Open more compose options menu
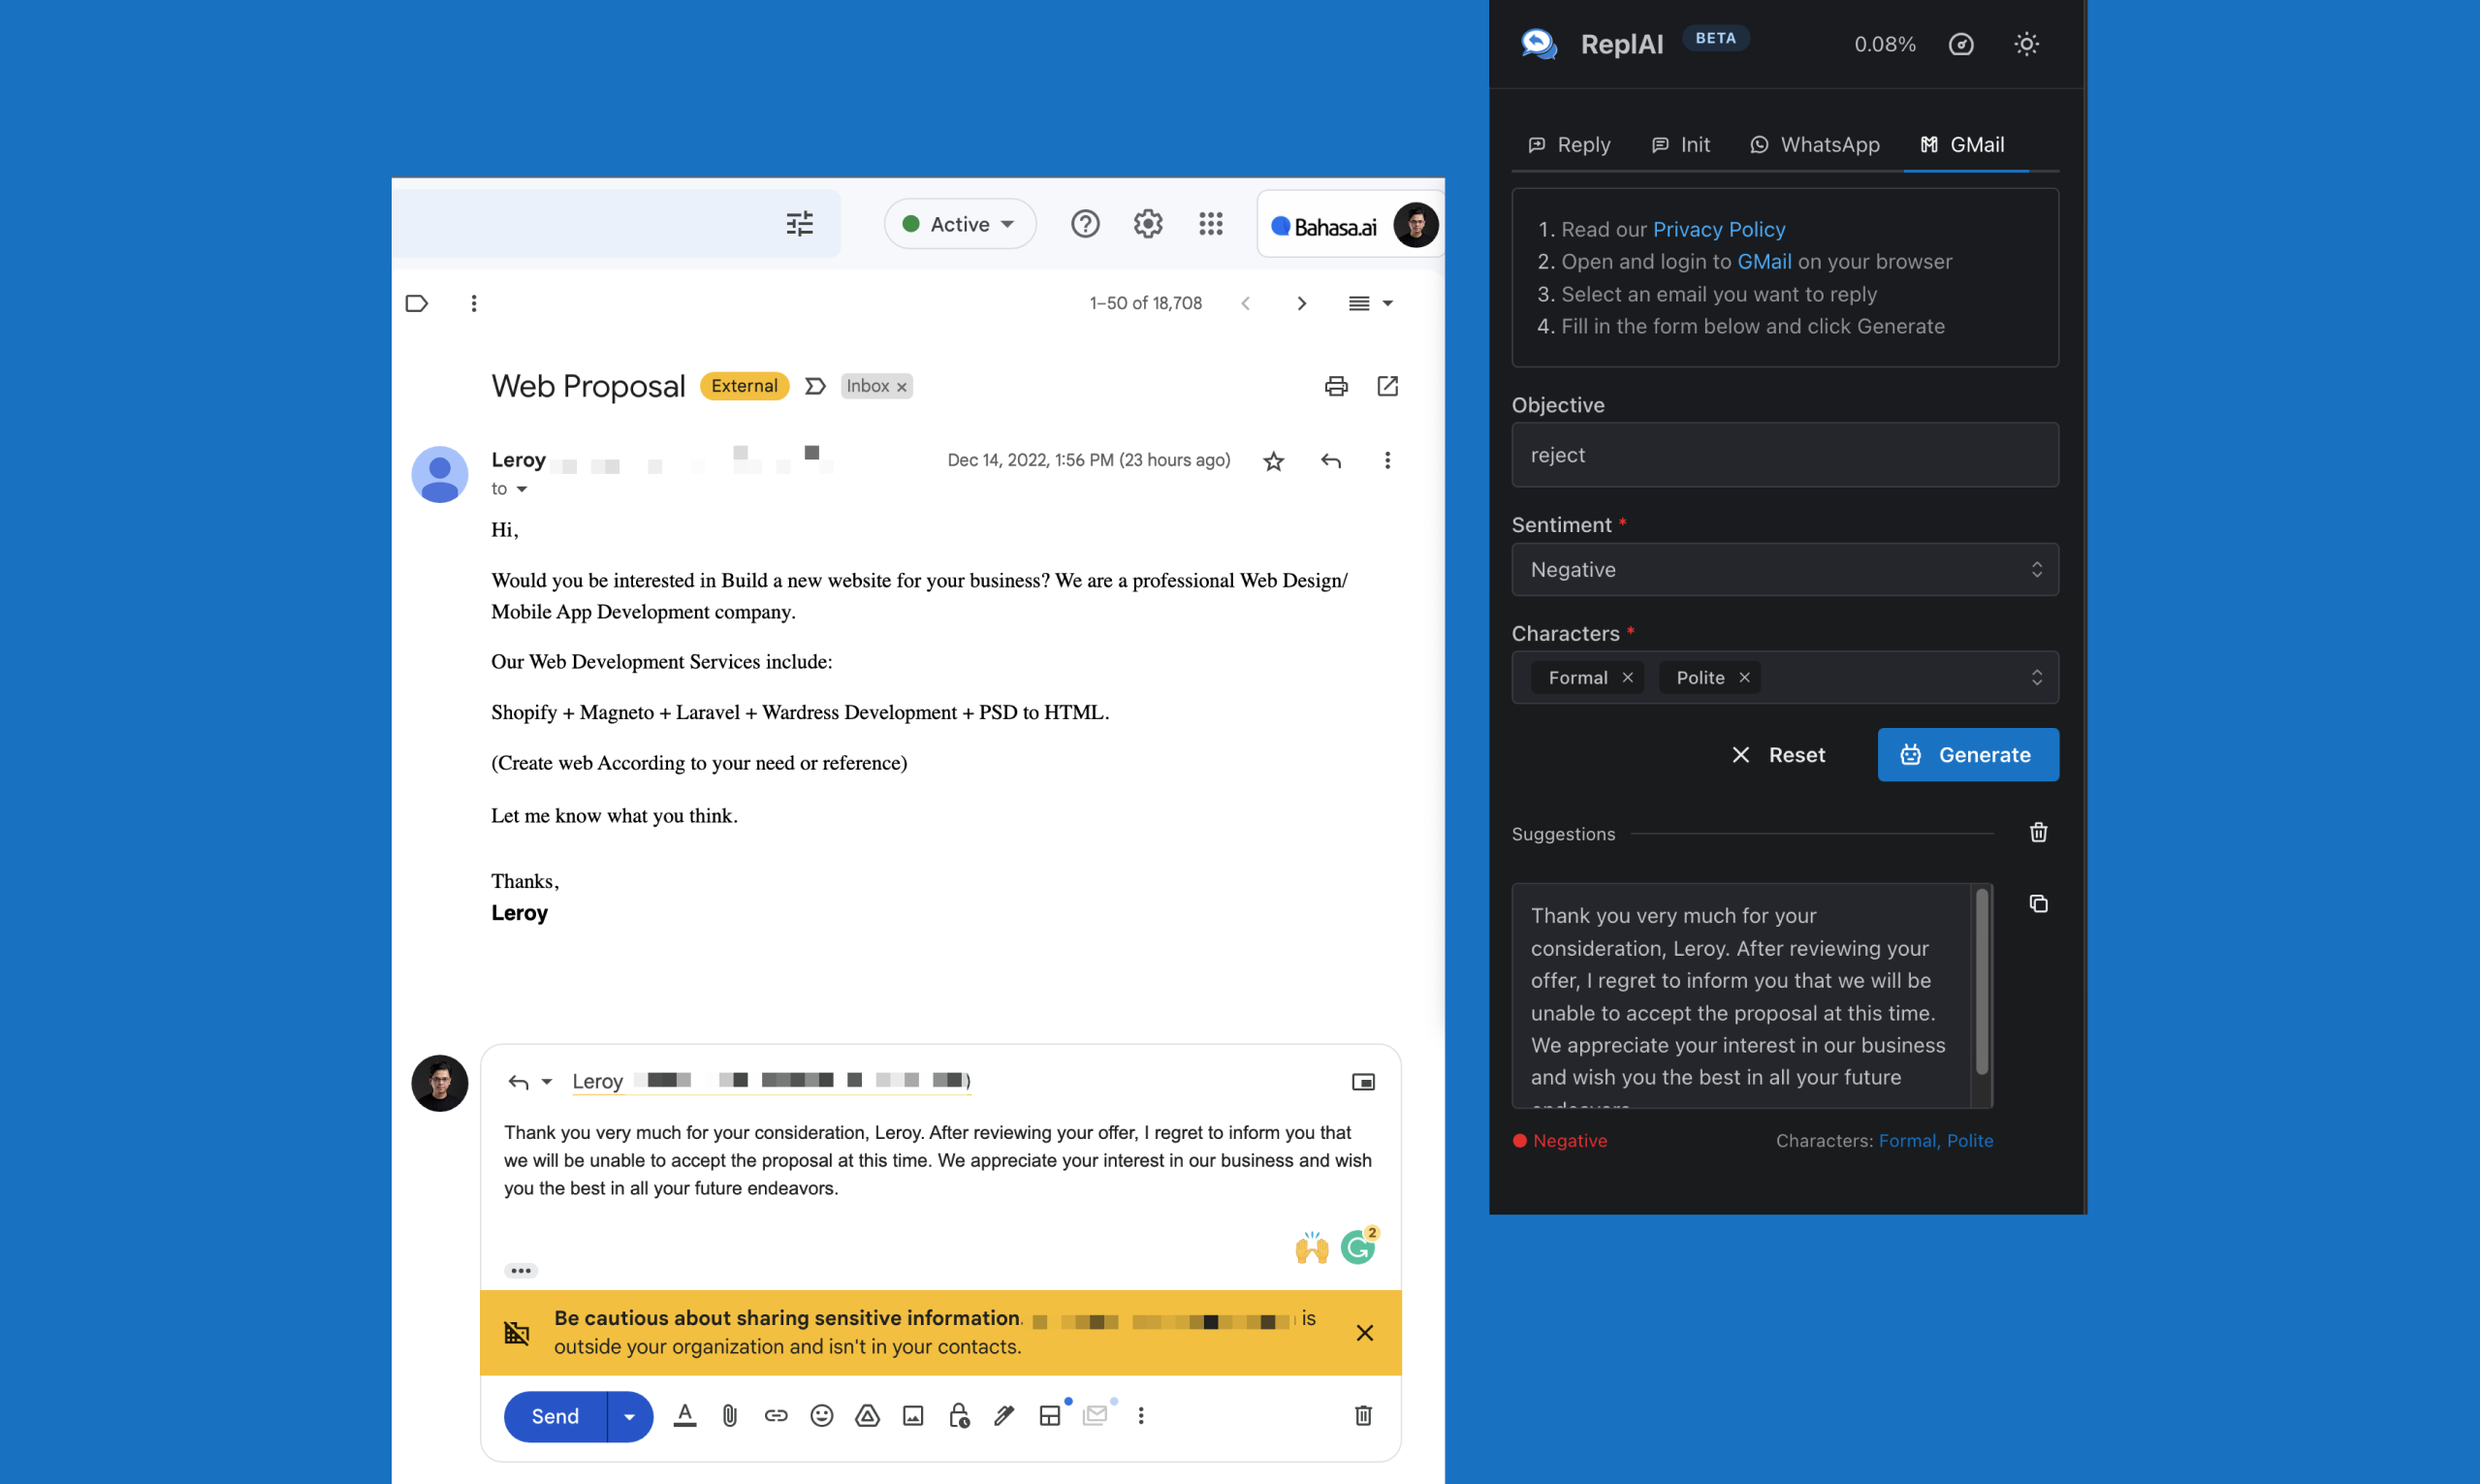This screenshot has height=1484, width=2480. tap(1141, 1415)
